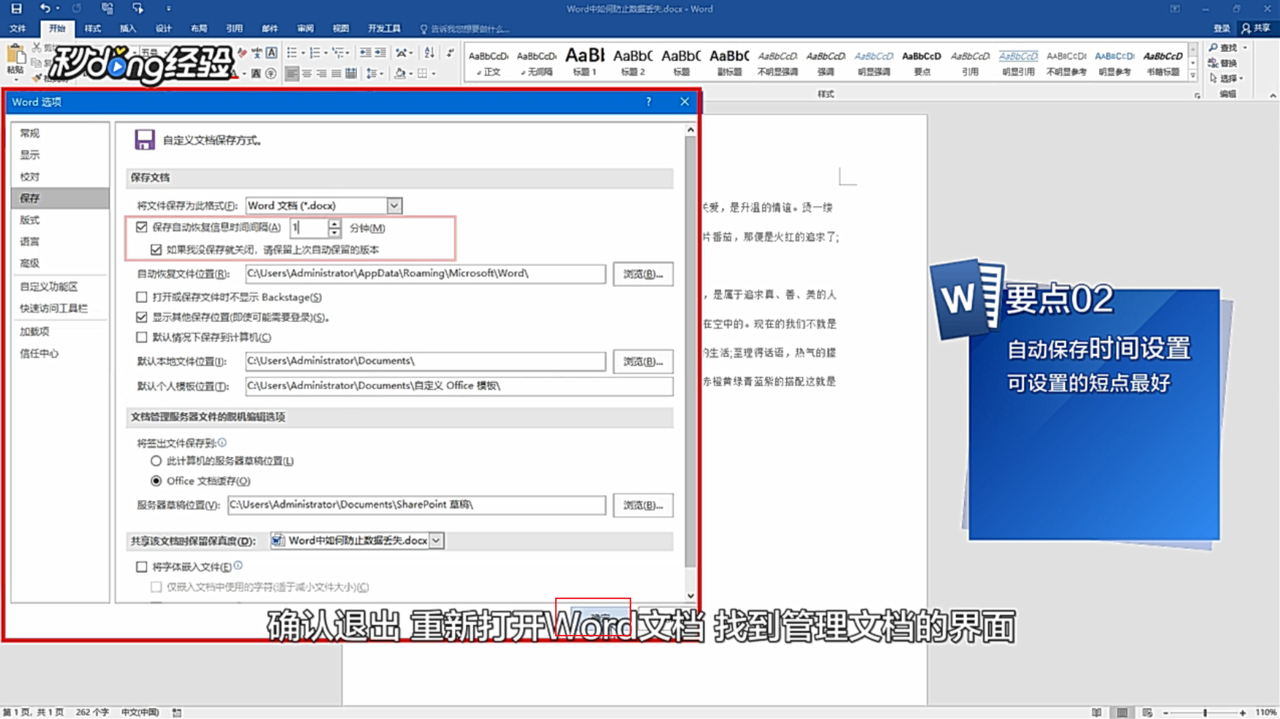Click the bullet list icon

tap(292, 53)
